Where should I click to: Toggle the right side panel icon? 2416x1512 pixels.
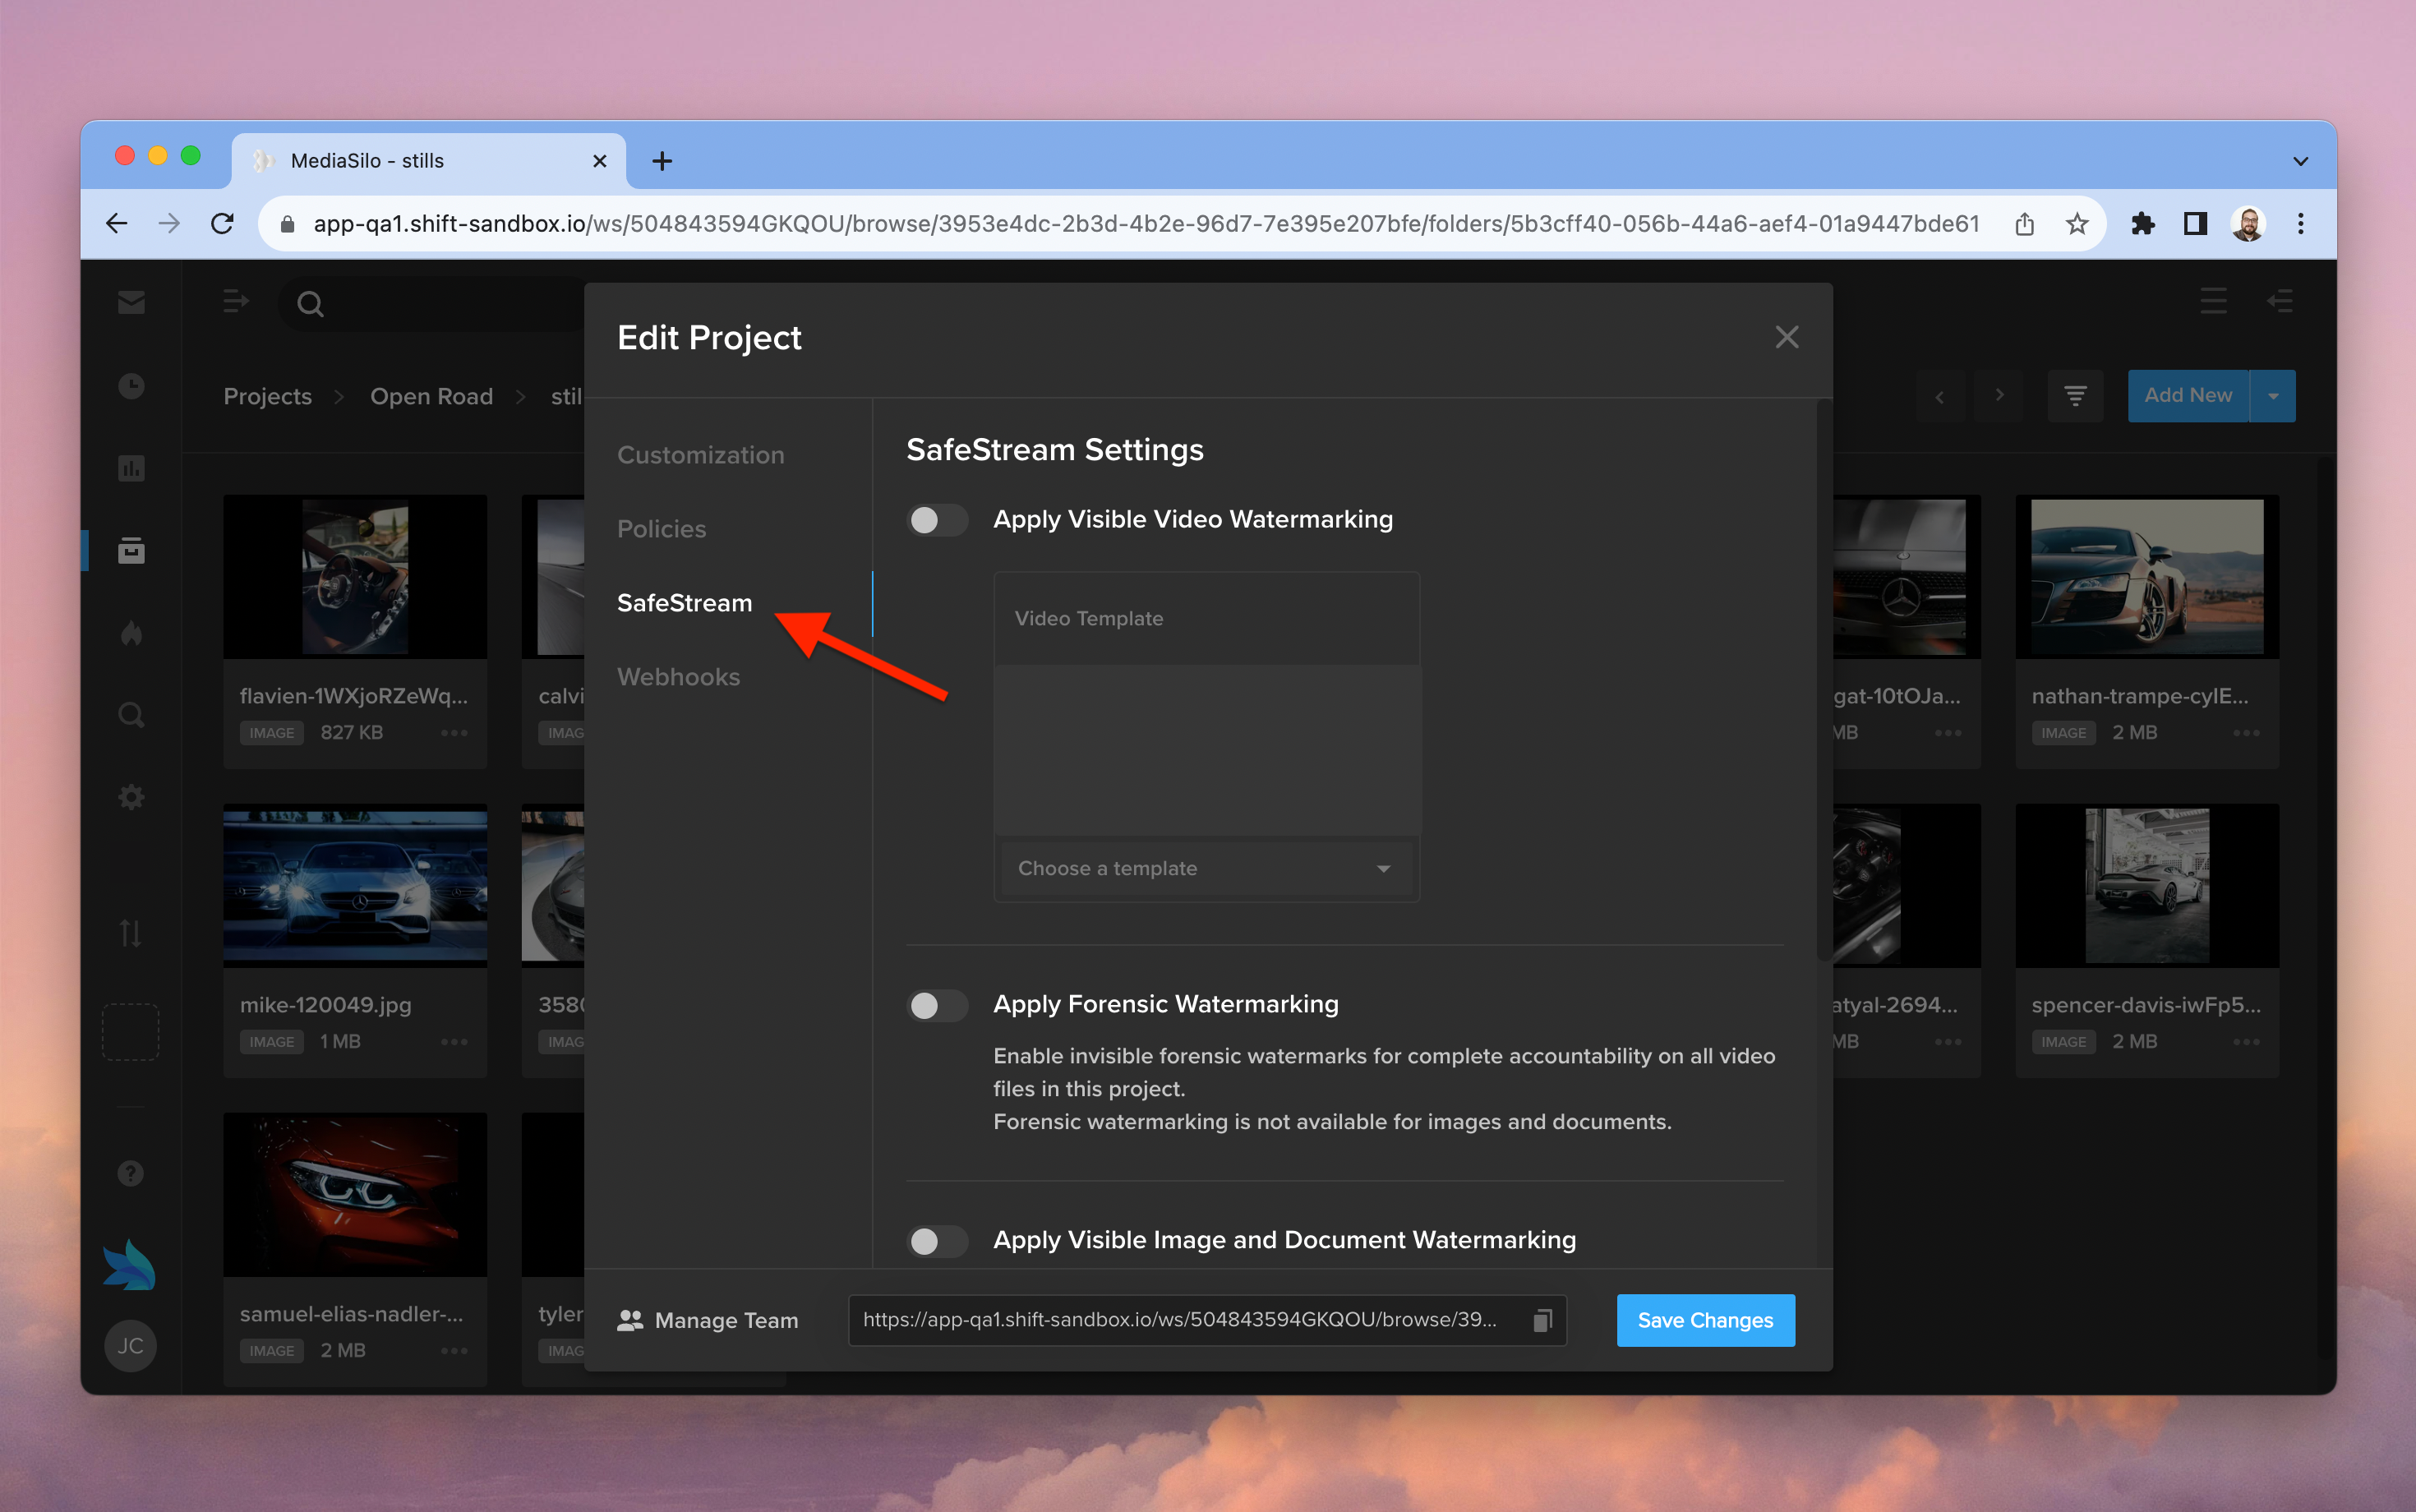pyautogui.click(x=2280, y=301)
